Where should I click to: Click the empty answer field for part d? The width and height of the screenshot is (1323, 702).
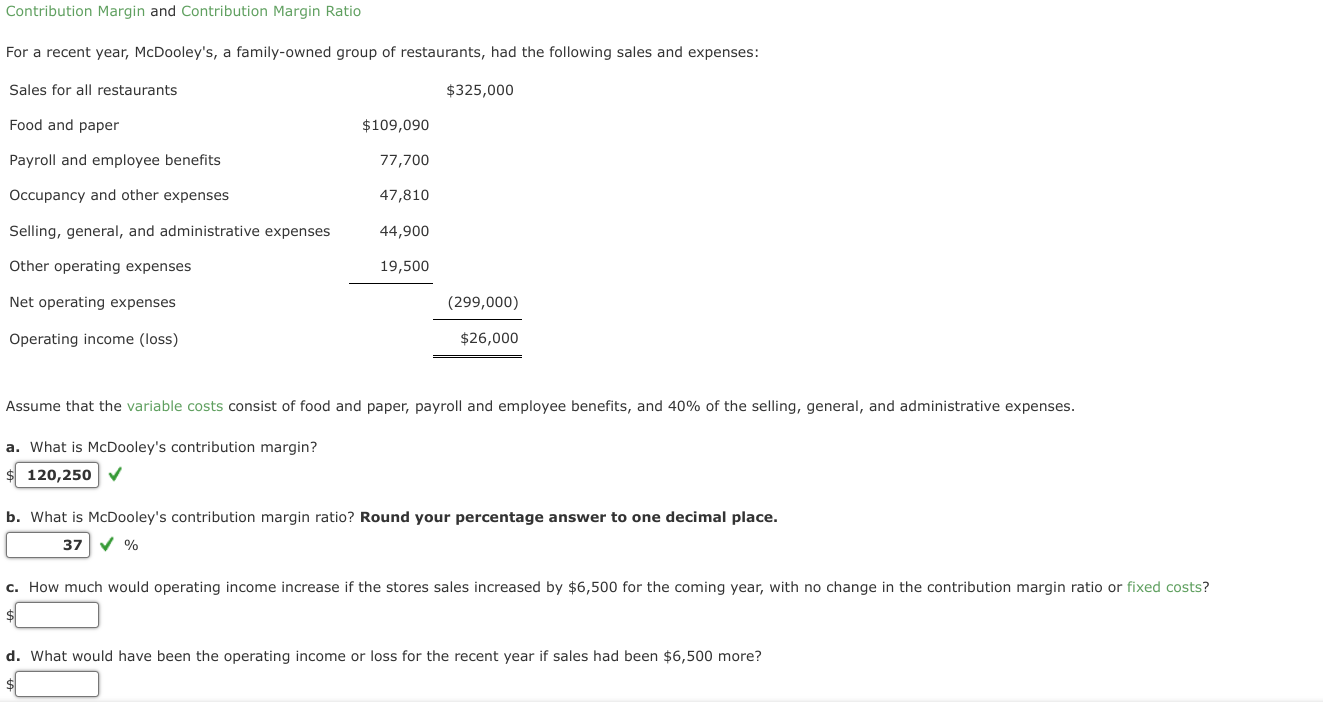(x=55, y=682)
